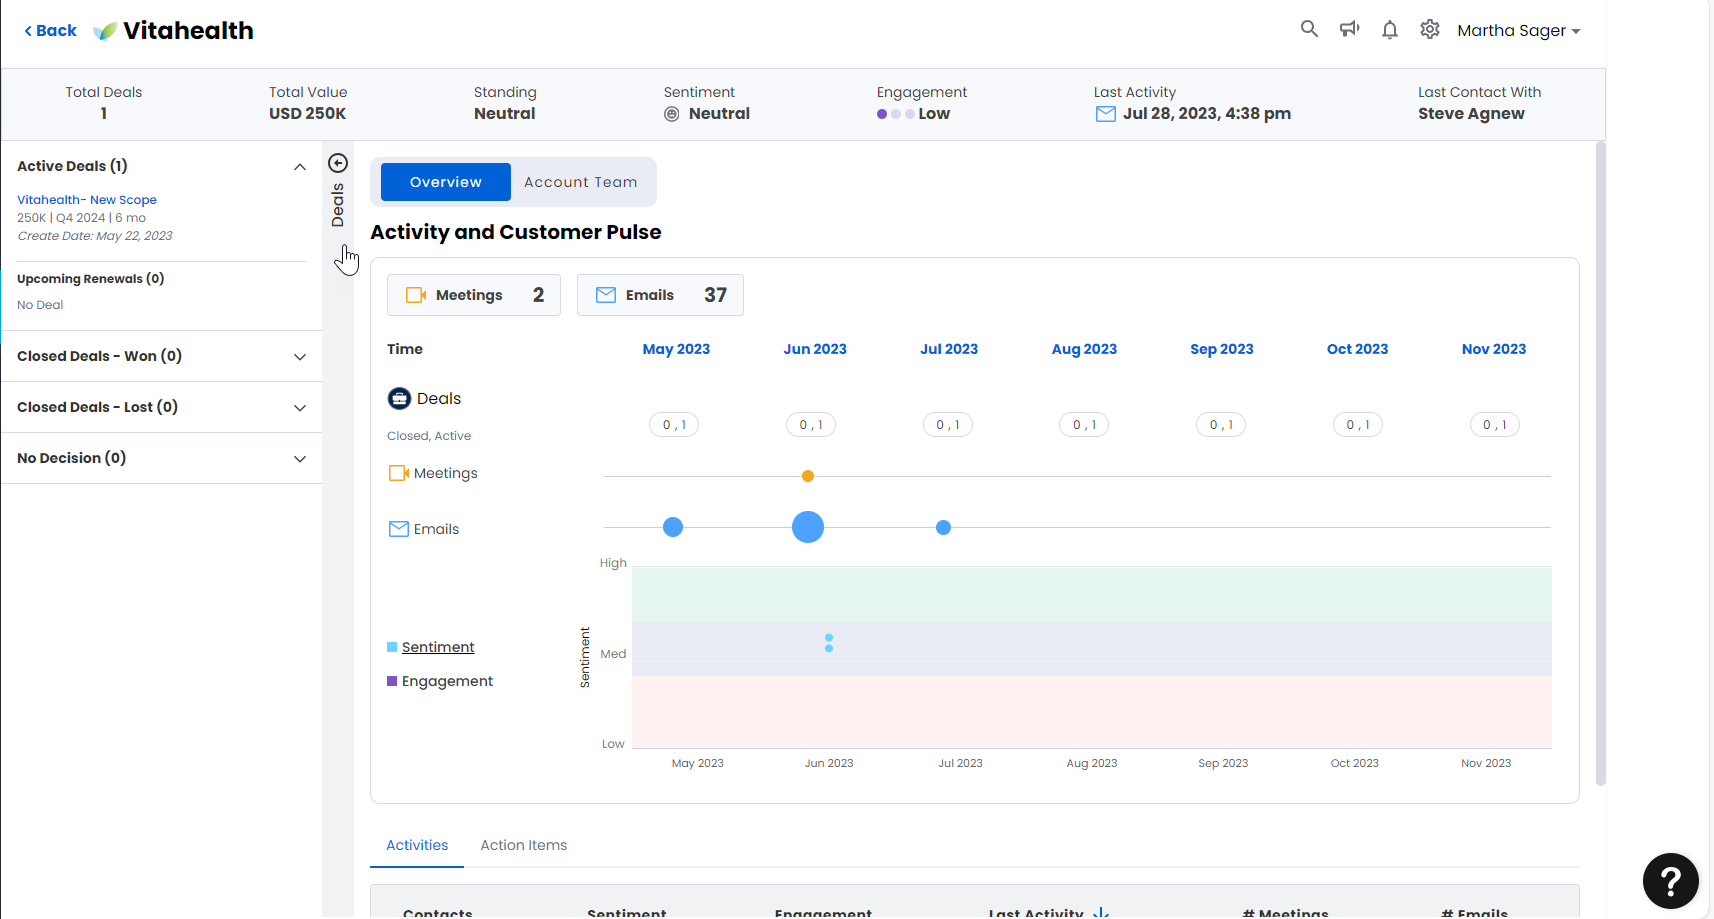Click the Nov 2023 column header
The height and width of the screenshot is (919, 1714).
1494,349
